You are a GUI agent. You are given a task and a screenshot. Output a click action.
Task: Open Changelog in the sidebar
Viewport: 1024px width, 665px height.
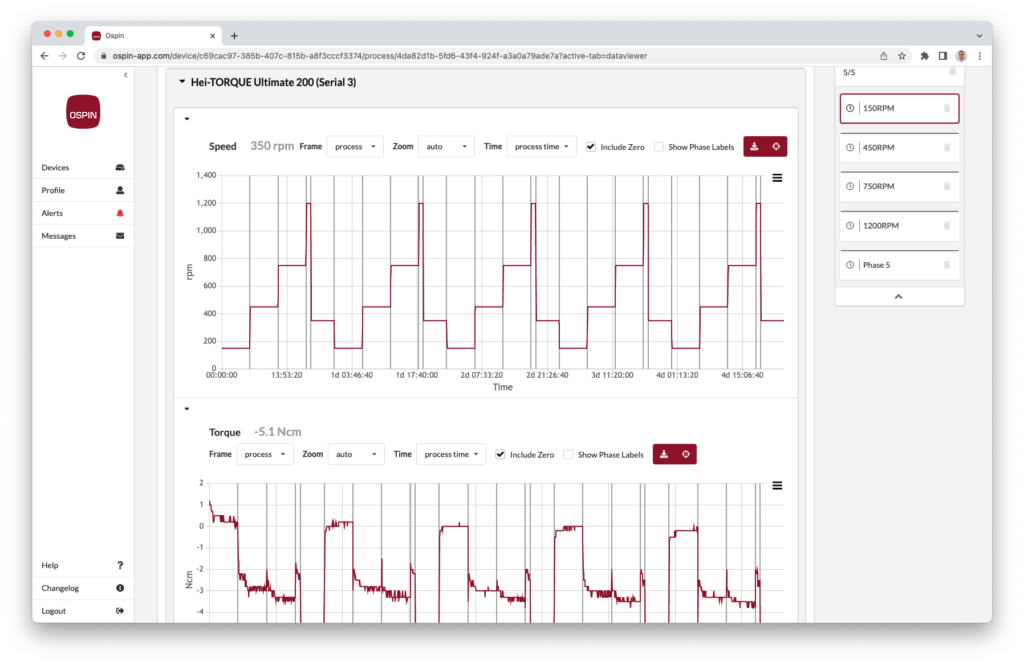[82, 588]
